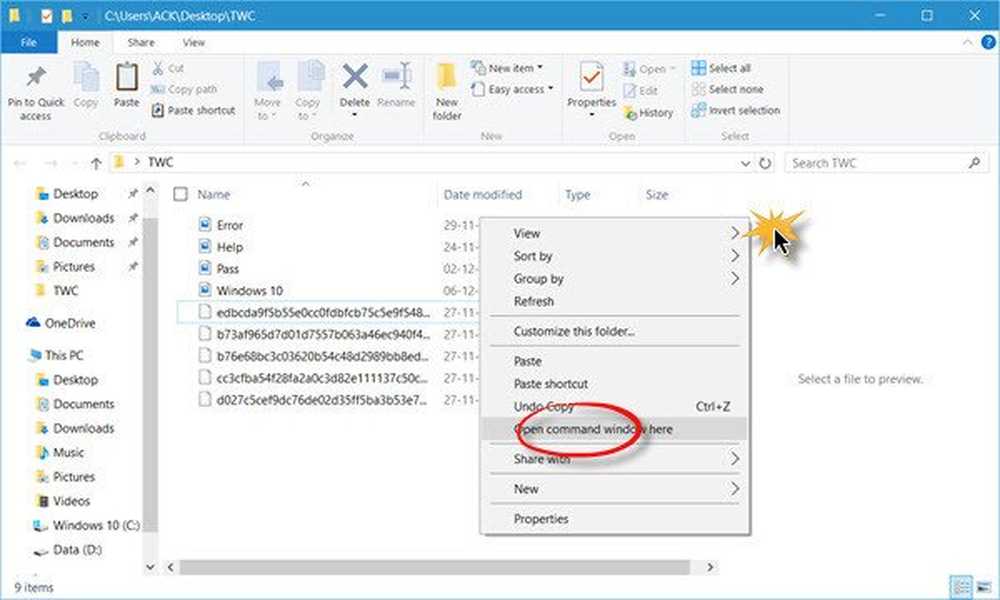This screenshot has height=600, width=1000.
Task: Expand the New item dropdown
Action: click(x=515, y=68)
